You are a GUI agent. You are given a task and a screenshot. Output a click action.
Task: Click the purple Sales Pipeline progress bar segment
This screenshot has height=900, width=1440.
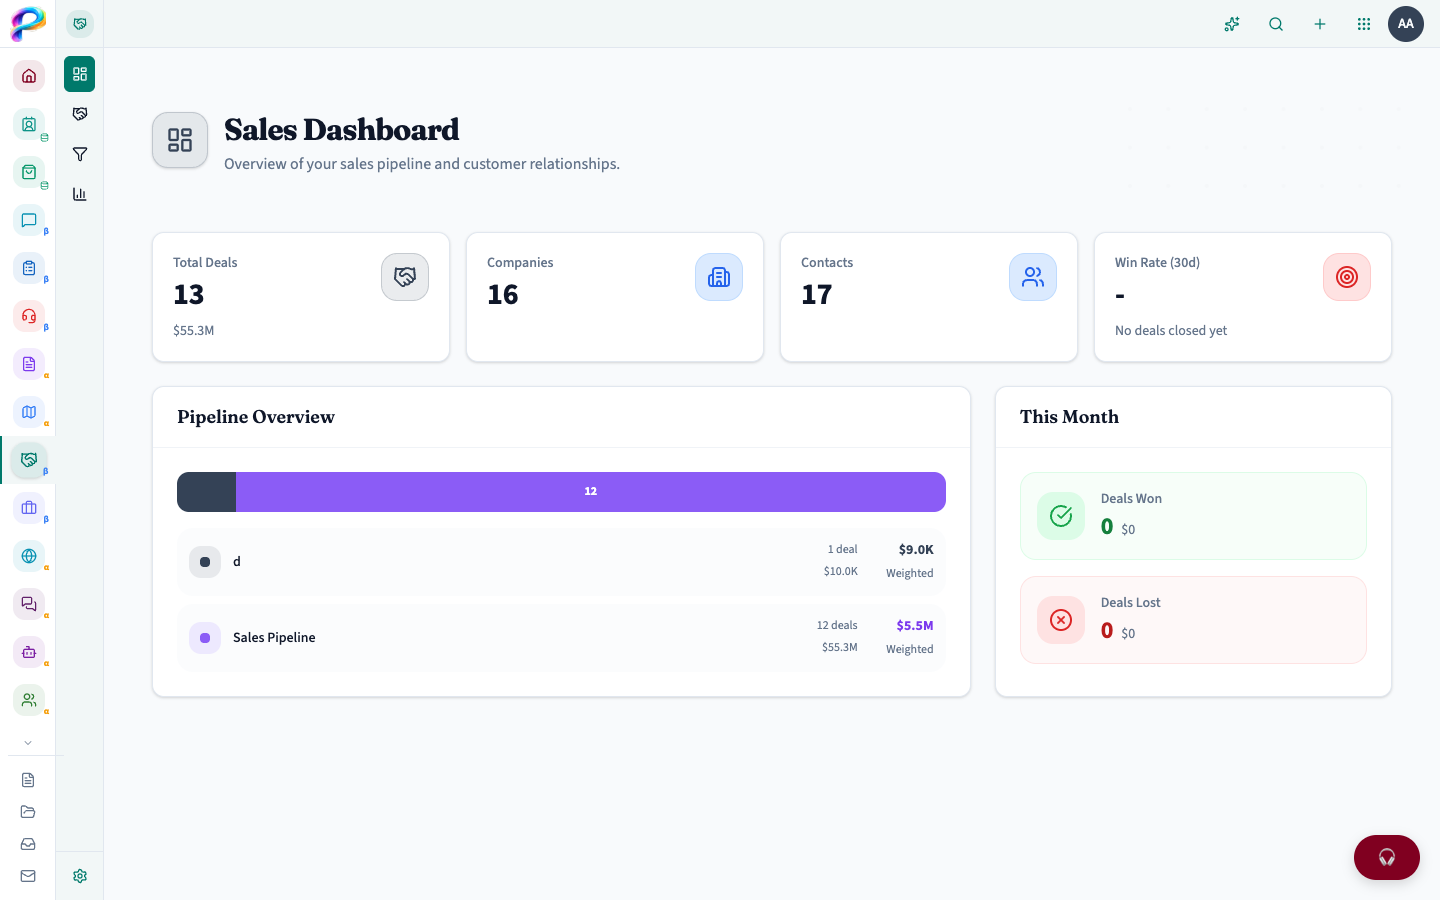pos(590,491)
